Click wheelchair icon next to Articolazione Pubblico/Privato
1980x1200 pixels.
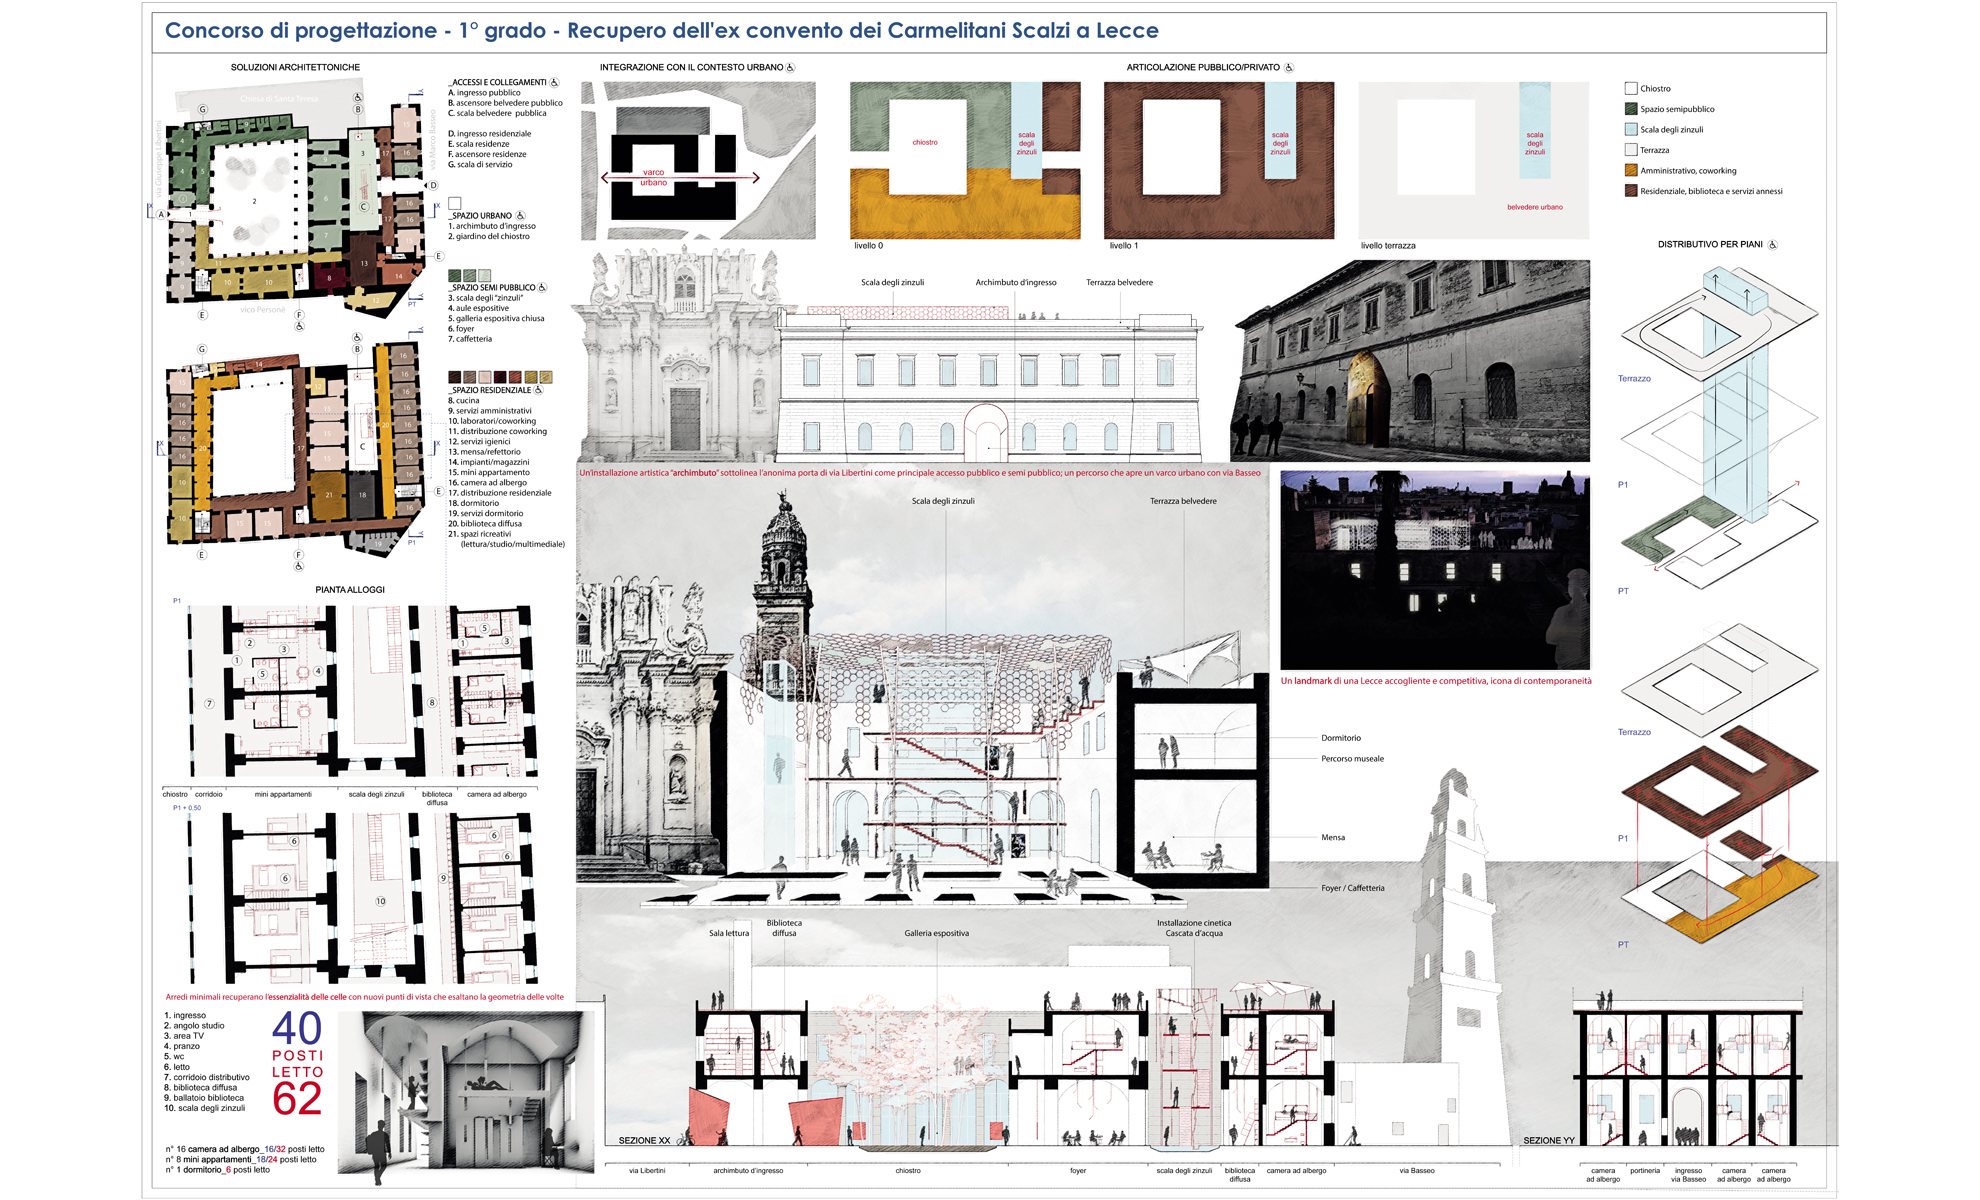[1289, 68]
